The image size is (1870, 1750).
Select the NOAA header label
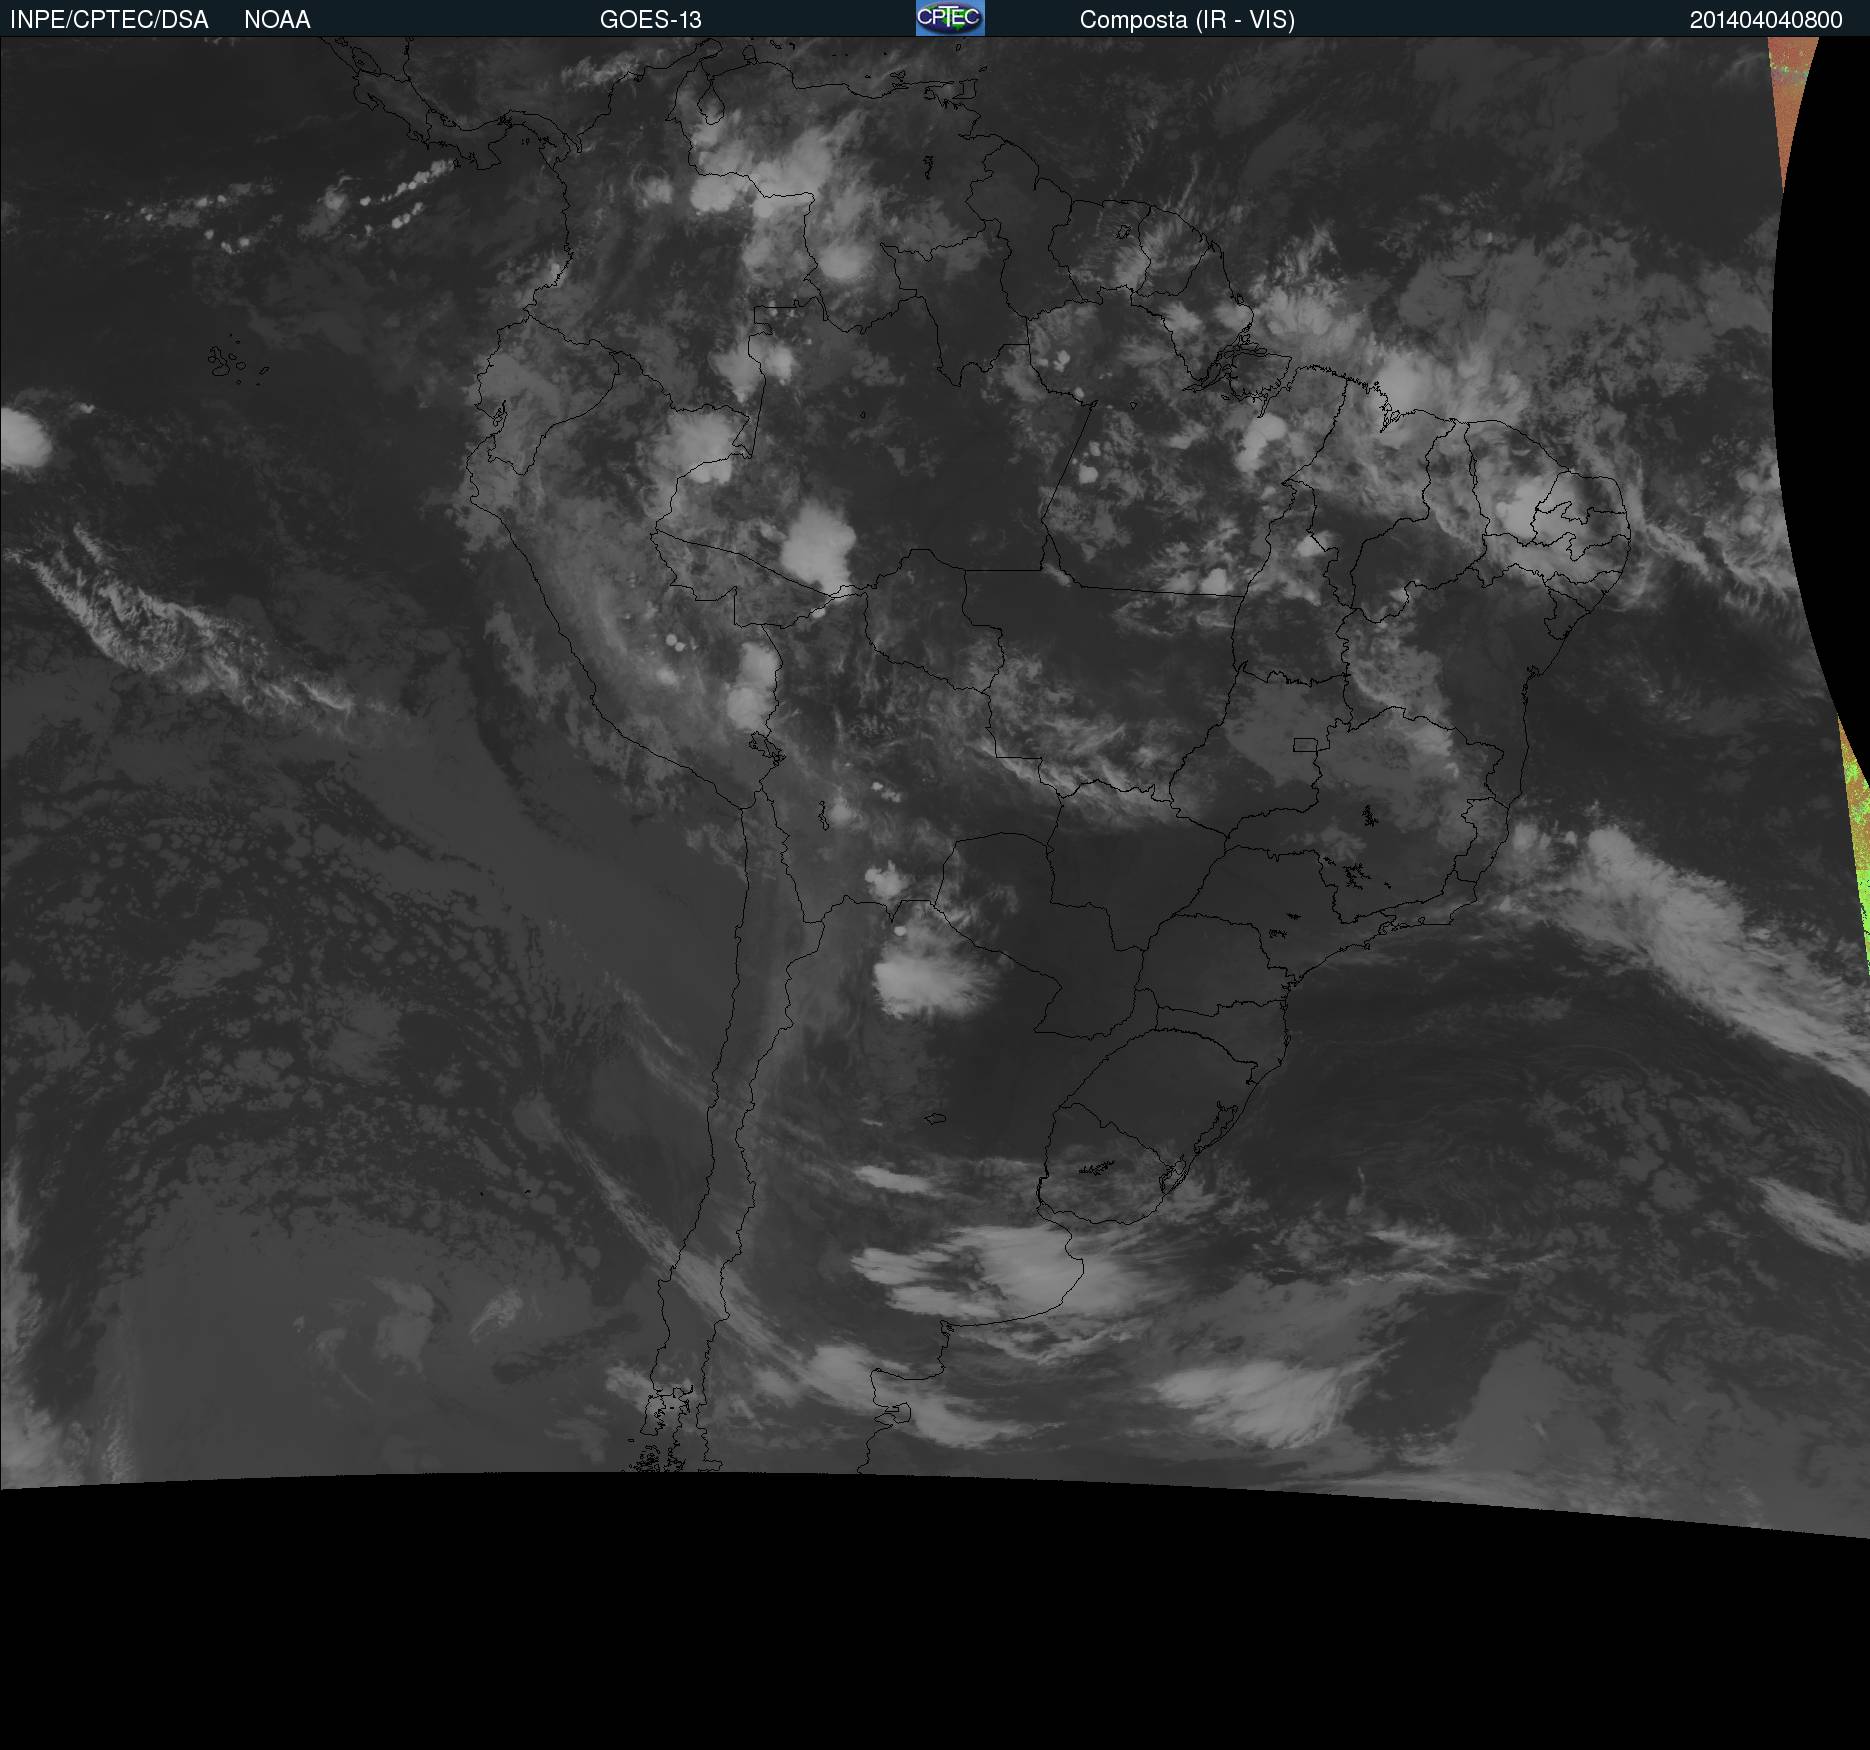click(277, 20)
